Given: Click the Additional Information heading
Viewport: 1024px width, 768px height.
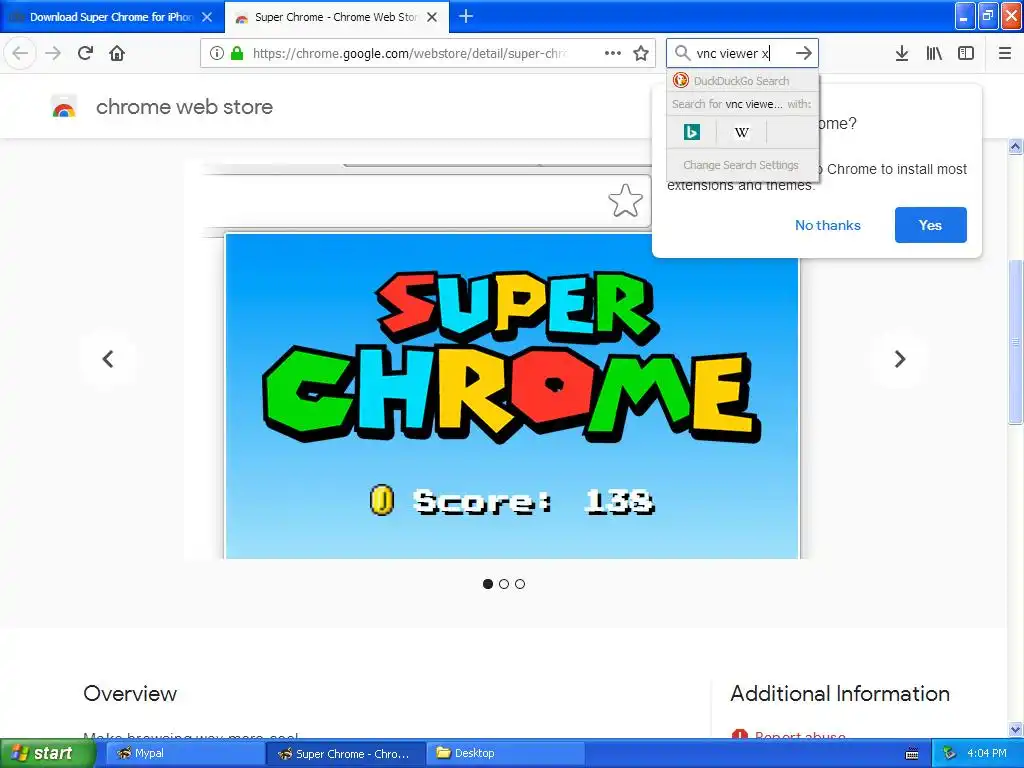Looking at the screenshot, I should click(x=840, y=694).
